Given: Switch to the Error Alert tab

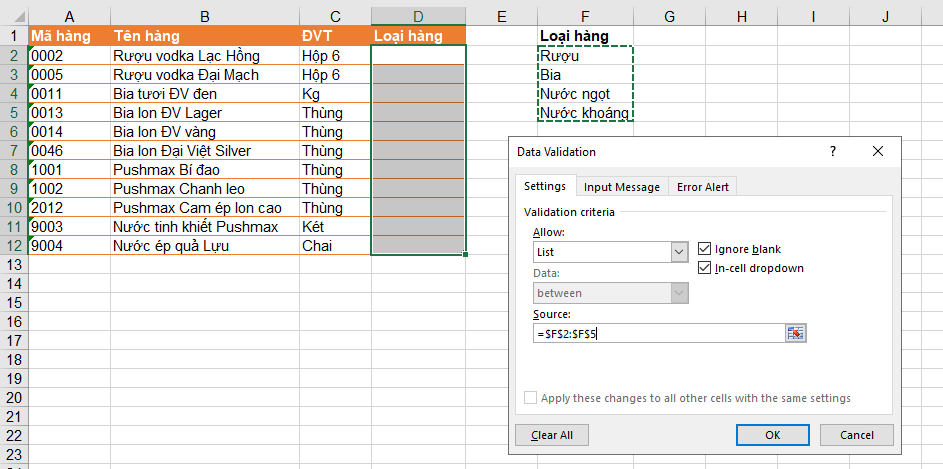Looking at the screenshot, I should (703, 187).
